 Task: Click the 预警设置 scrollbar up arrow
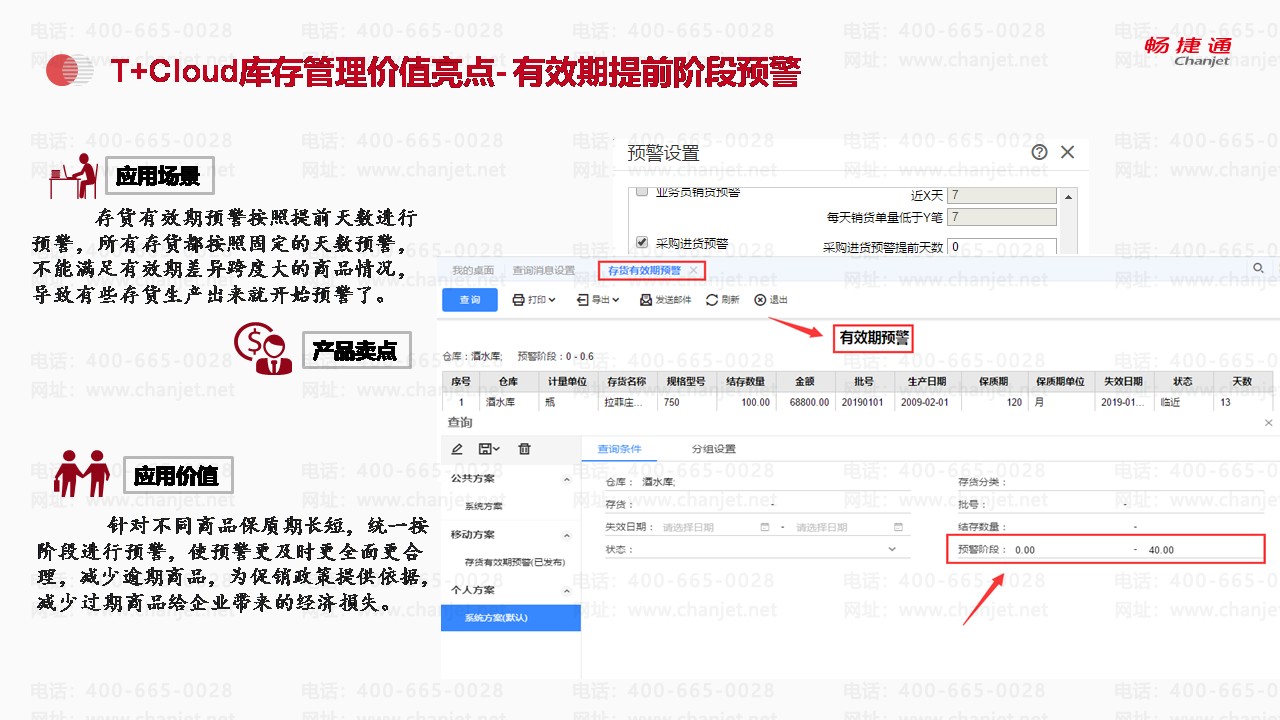(x=1070, y=197)
